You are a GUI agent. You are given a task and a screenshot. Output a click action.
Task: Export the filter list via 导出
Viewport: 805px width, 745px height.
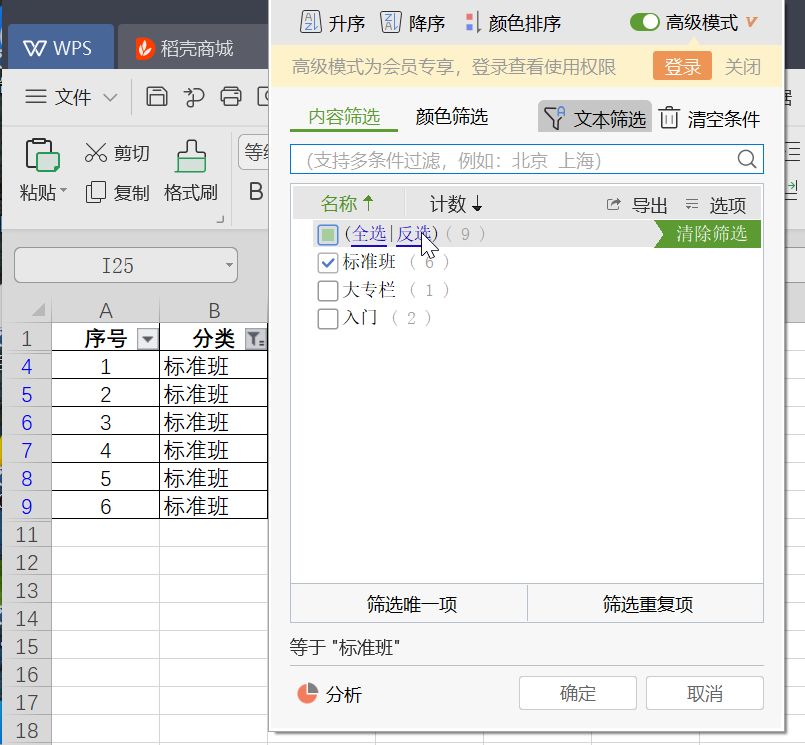(x=637, y=205)
